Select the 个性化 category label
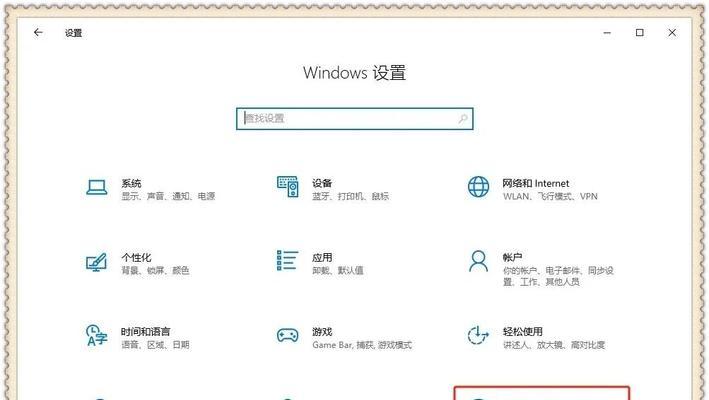This screenshot has width=709, height=400. 136,257
